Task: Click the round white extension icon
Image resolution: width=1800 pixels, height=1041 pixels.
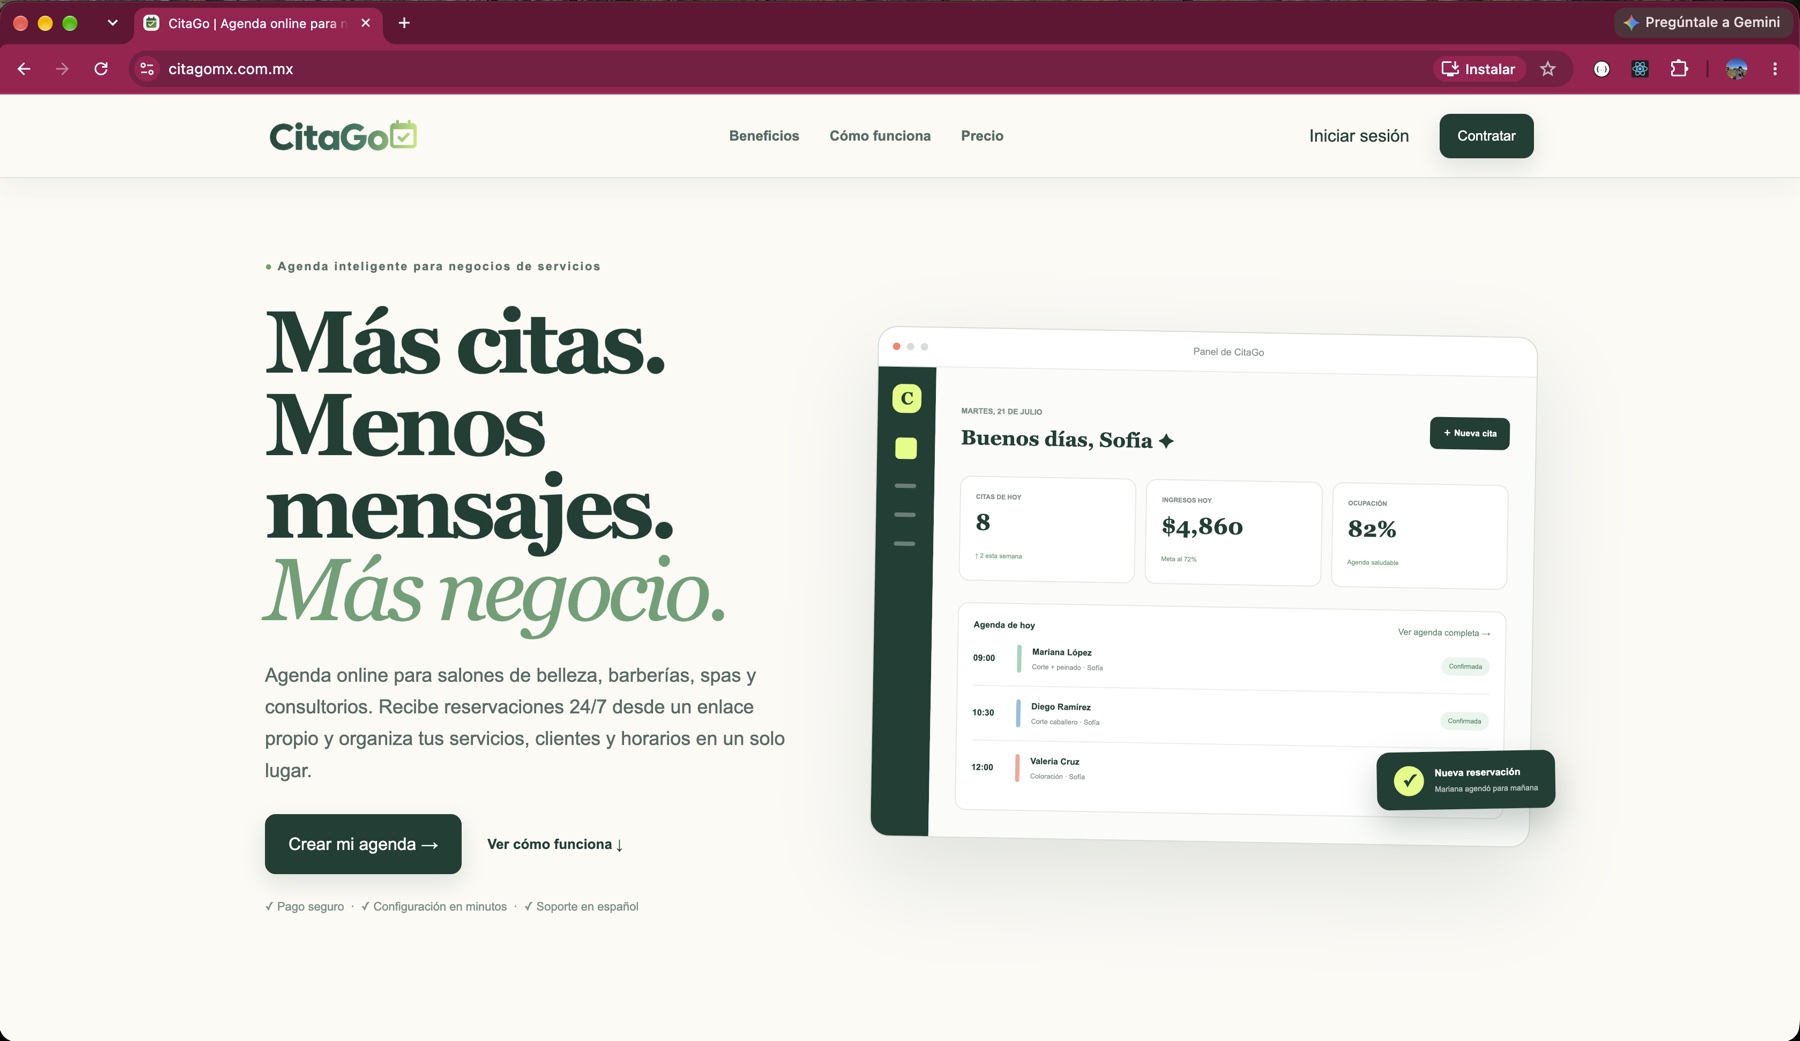Action: tap(1601, 69)
